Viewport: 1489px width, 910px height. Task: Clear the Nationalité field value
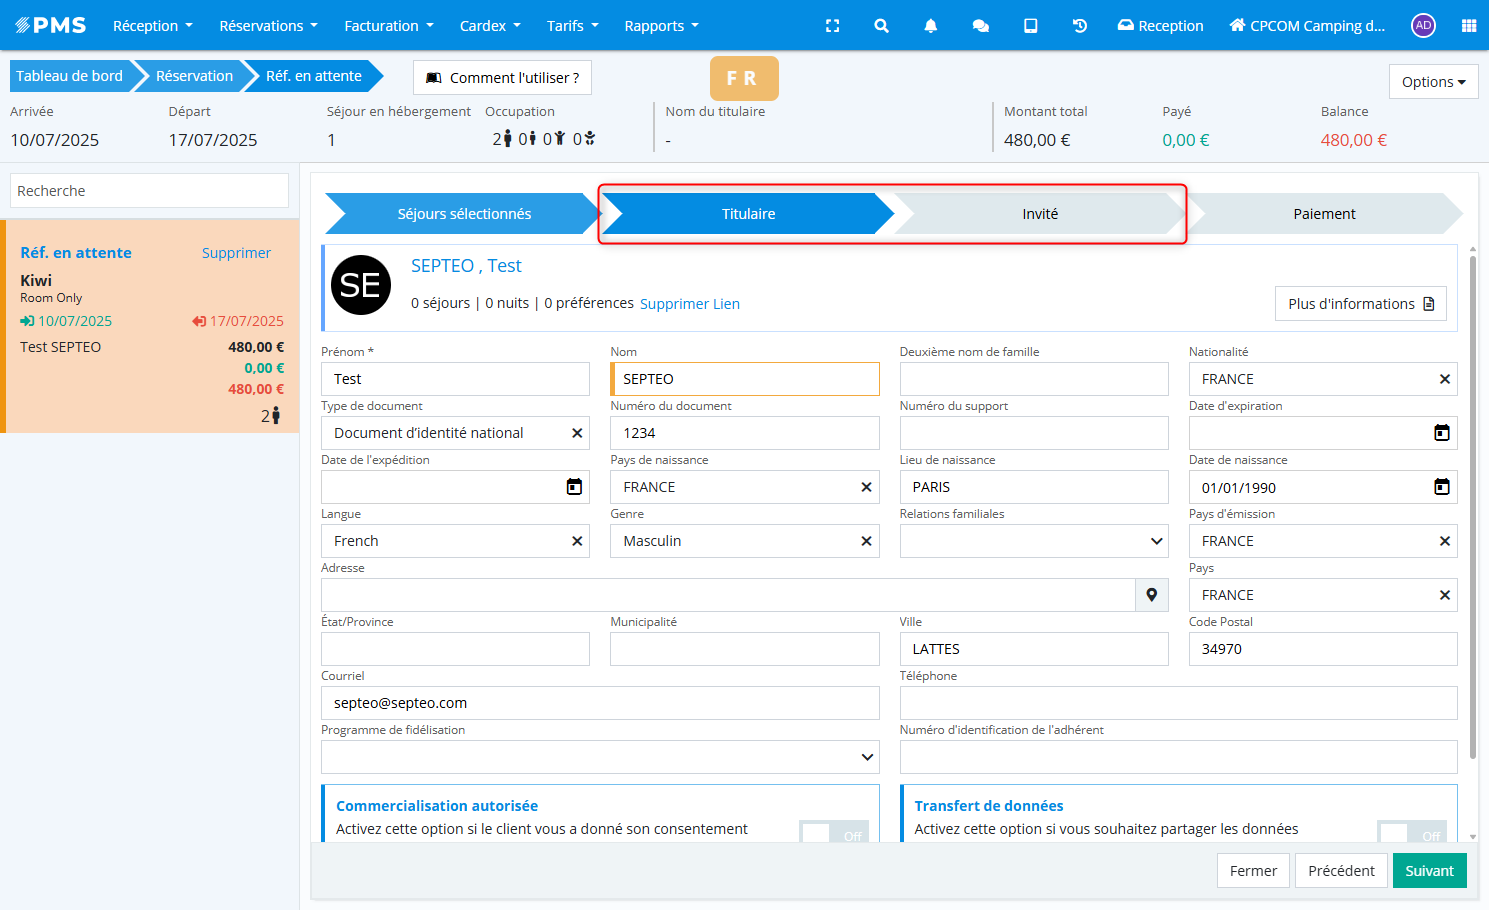[x=1444, y=379]
